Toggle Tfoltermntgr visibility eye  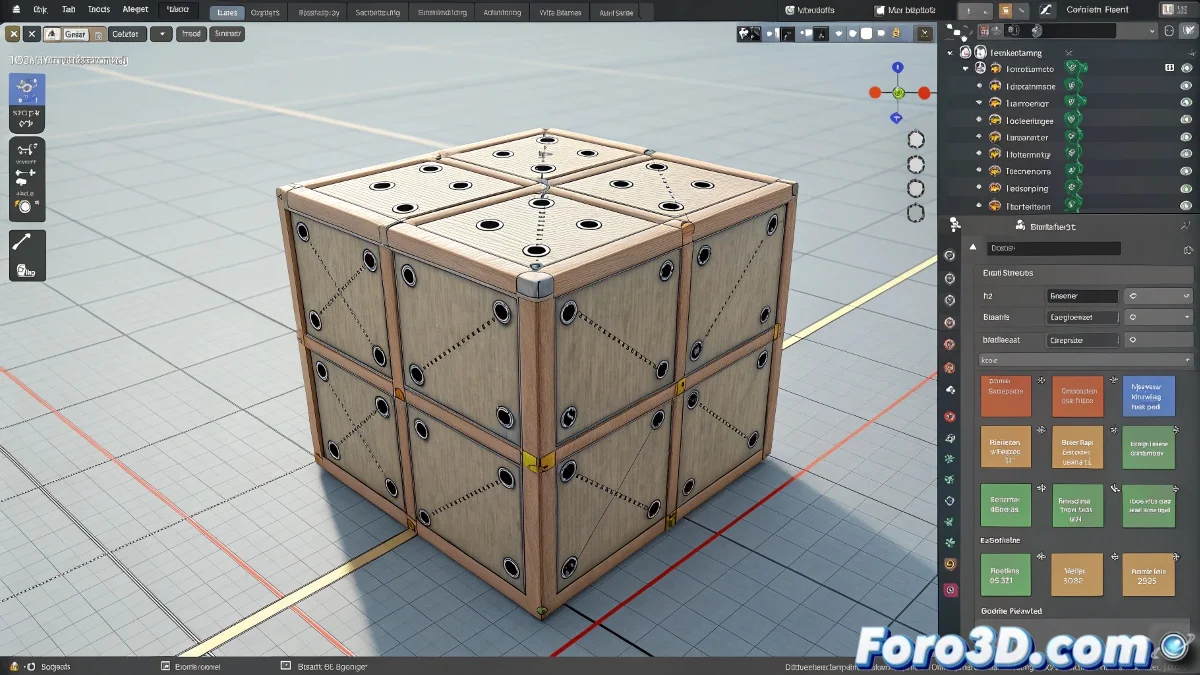click(x=1187, y=154)
